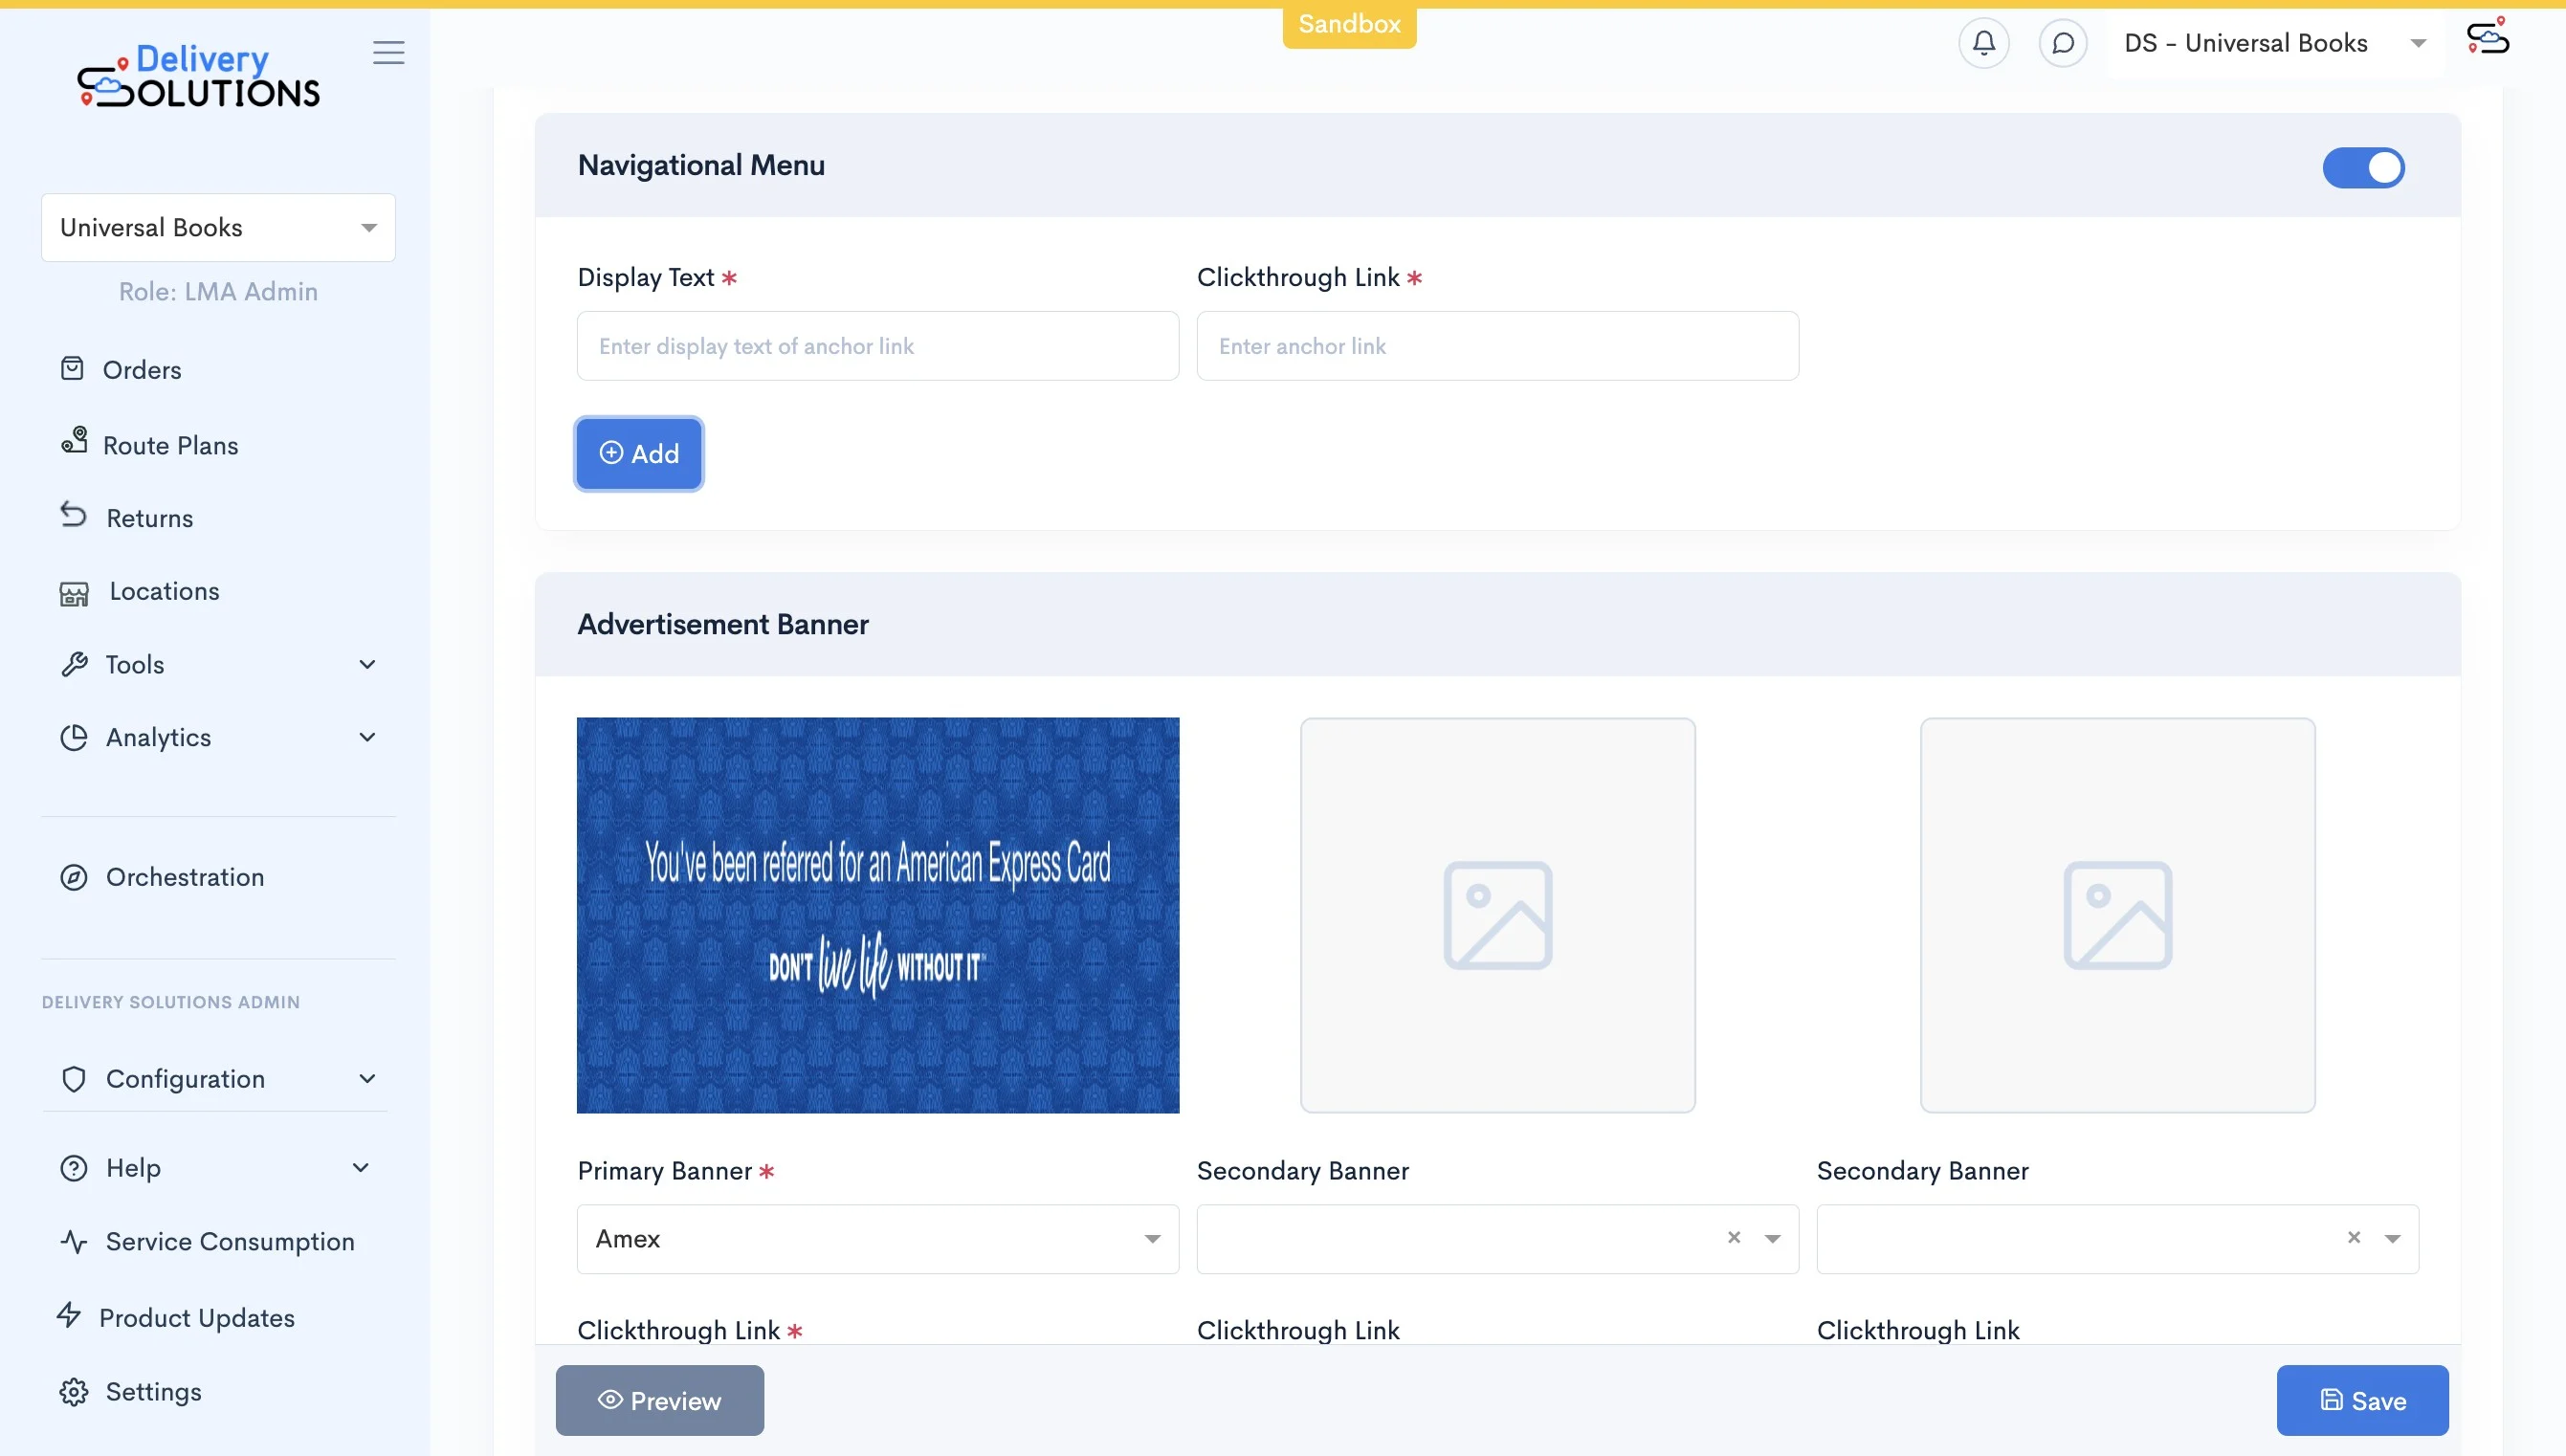2566x1456 pixels.
Task: Click the Orchestration compass icon
Action: [x=73, y=877]
